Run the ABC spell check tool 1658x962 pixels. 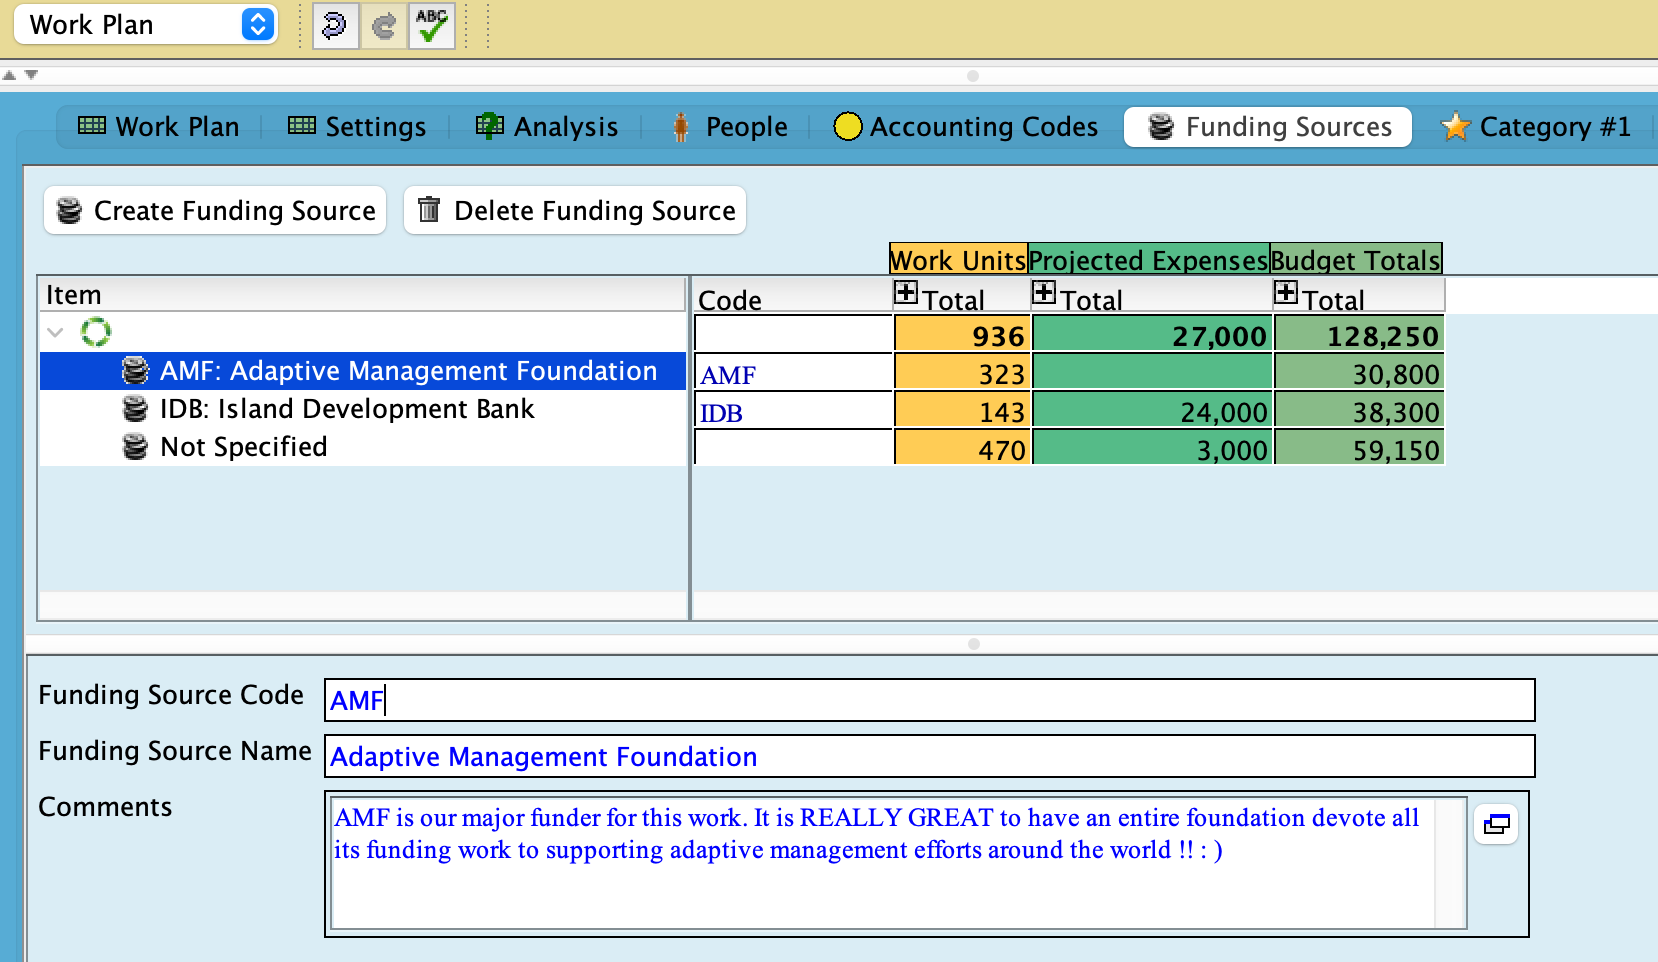[432, 25]
